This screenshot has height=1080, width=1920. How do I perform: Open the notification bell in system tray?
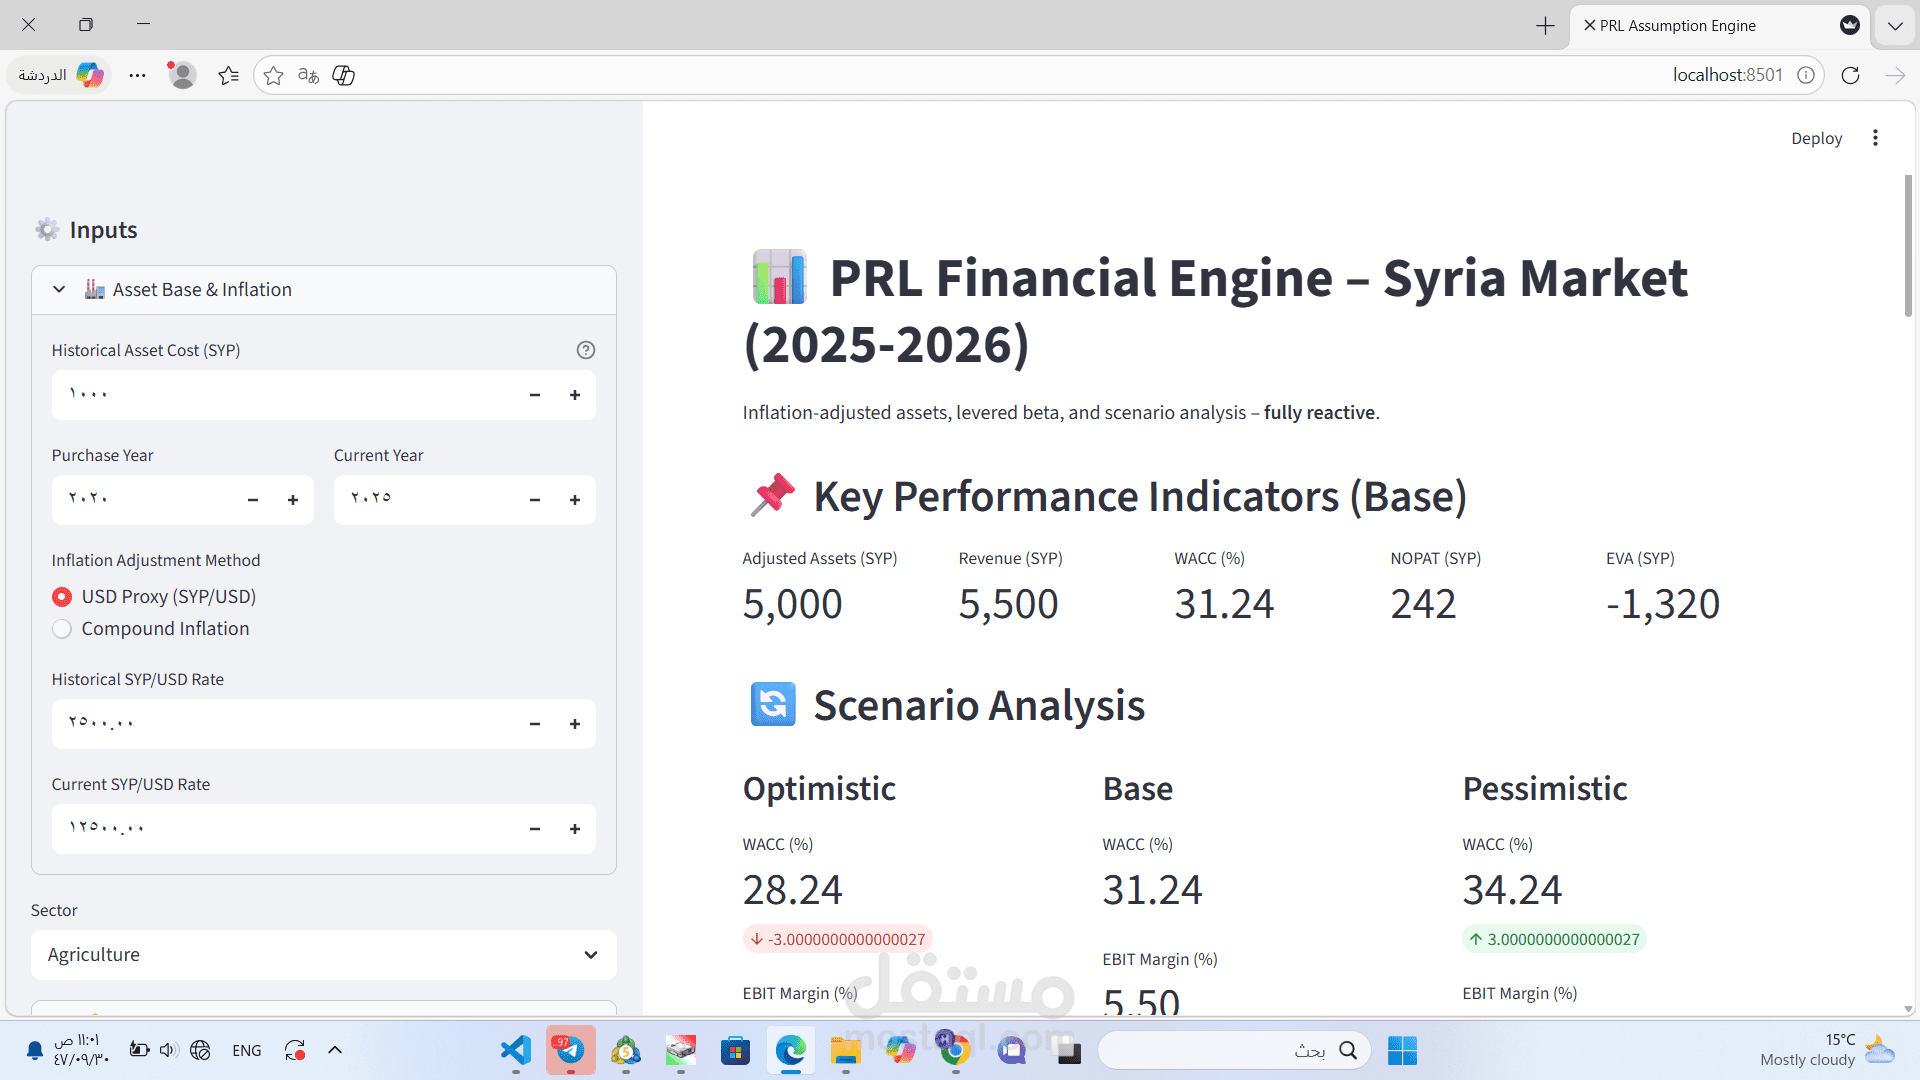[34, 1050]
